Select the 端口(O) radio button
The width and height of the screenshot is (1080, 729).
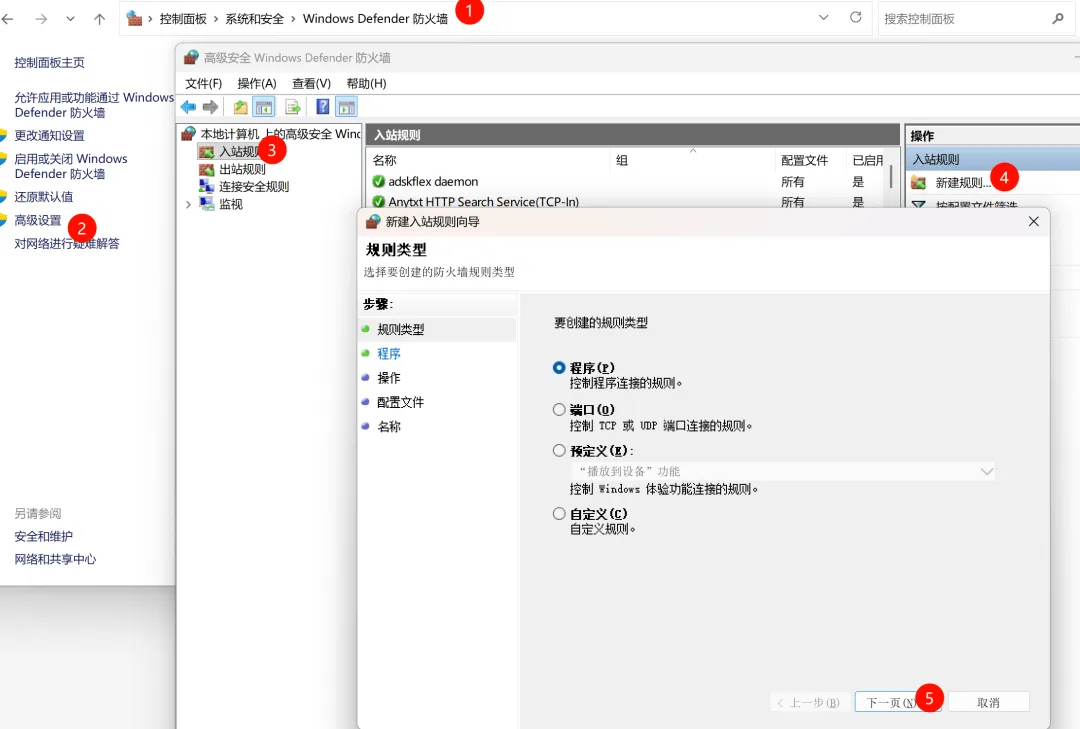pyautogui.click(x=559, y=409)
